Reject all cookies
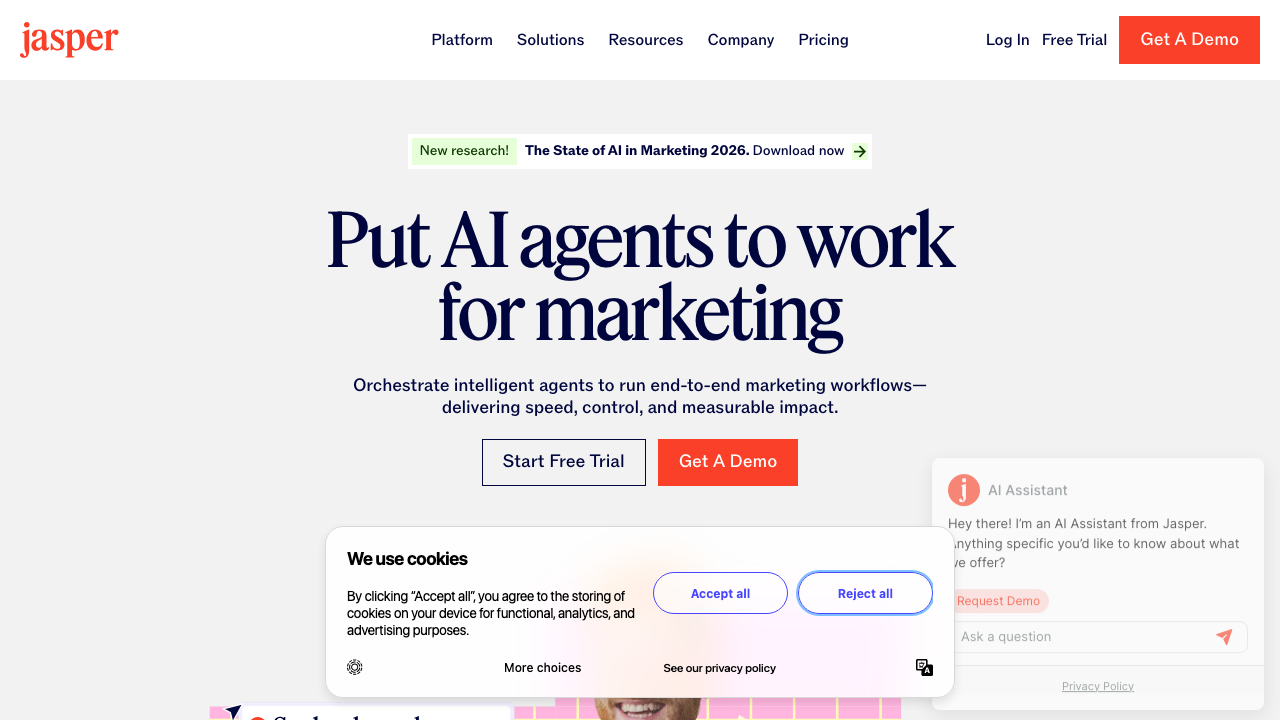The height and width of the screenshot is (720, 1280). [865, 593]
